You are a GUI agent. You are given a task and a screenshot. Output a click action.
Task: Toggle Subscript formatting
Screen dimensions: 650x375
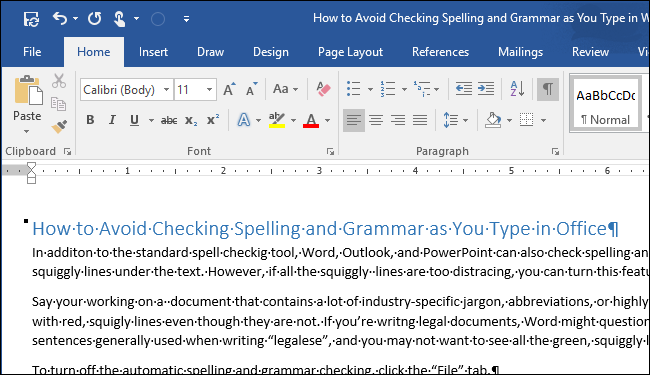pos(191,121)
